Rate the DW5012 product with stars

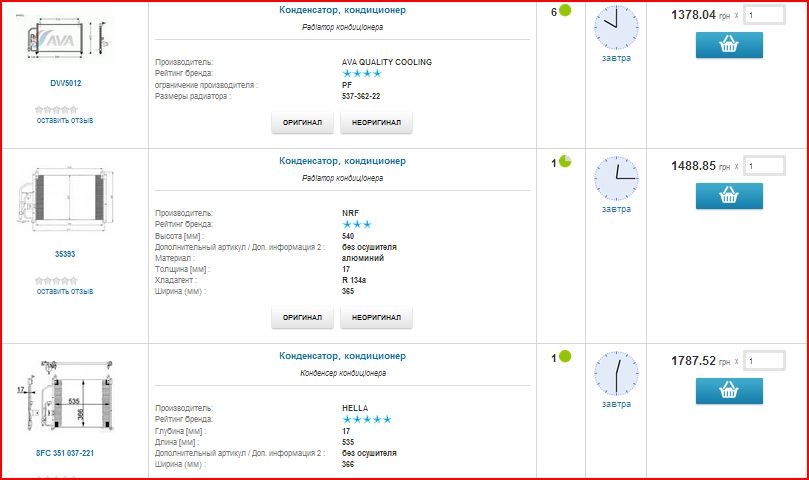point(56,109)
